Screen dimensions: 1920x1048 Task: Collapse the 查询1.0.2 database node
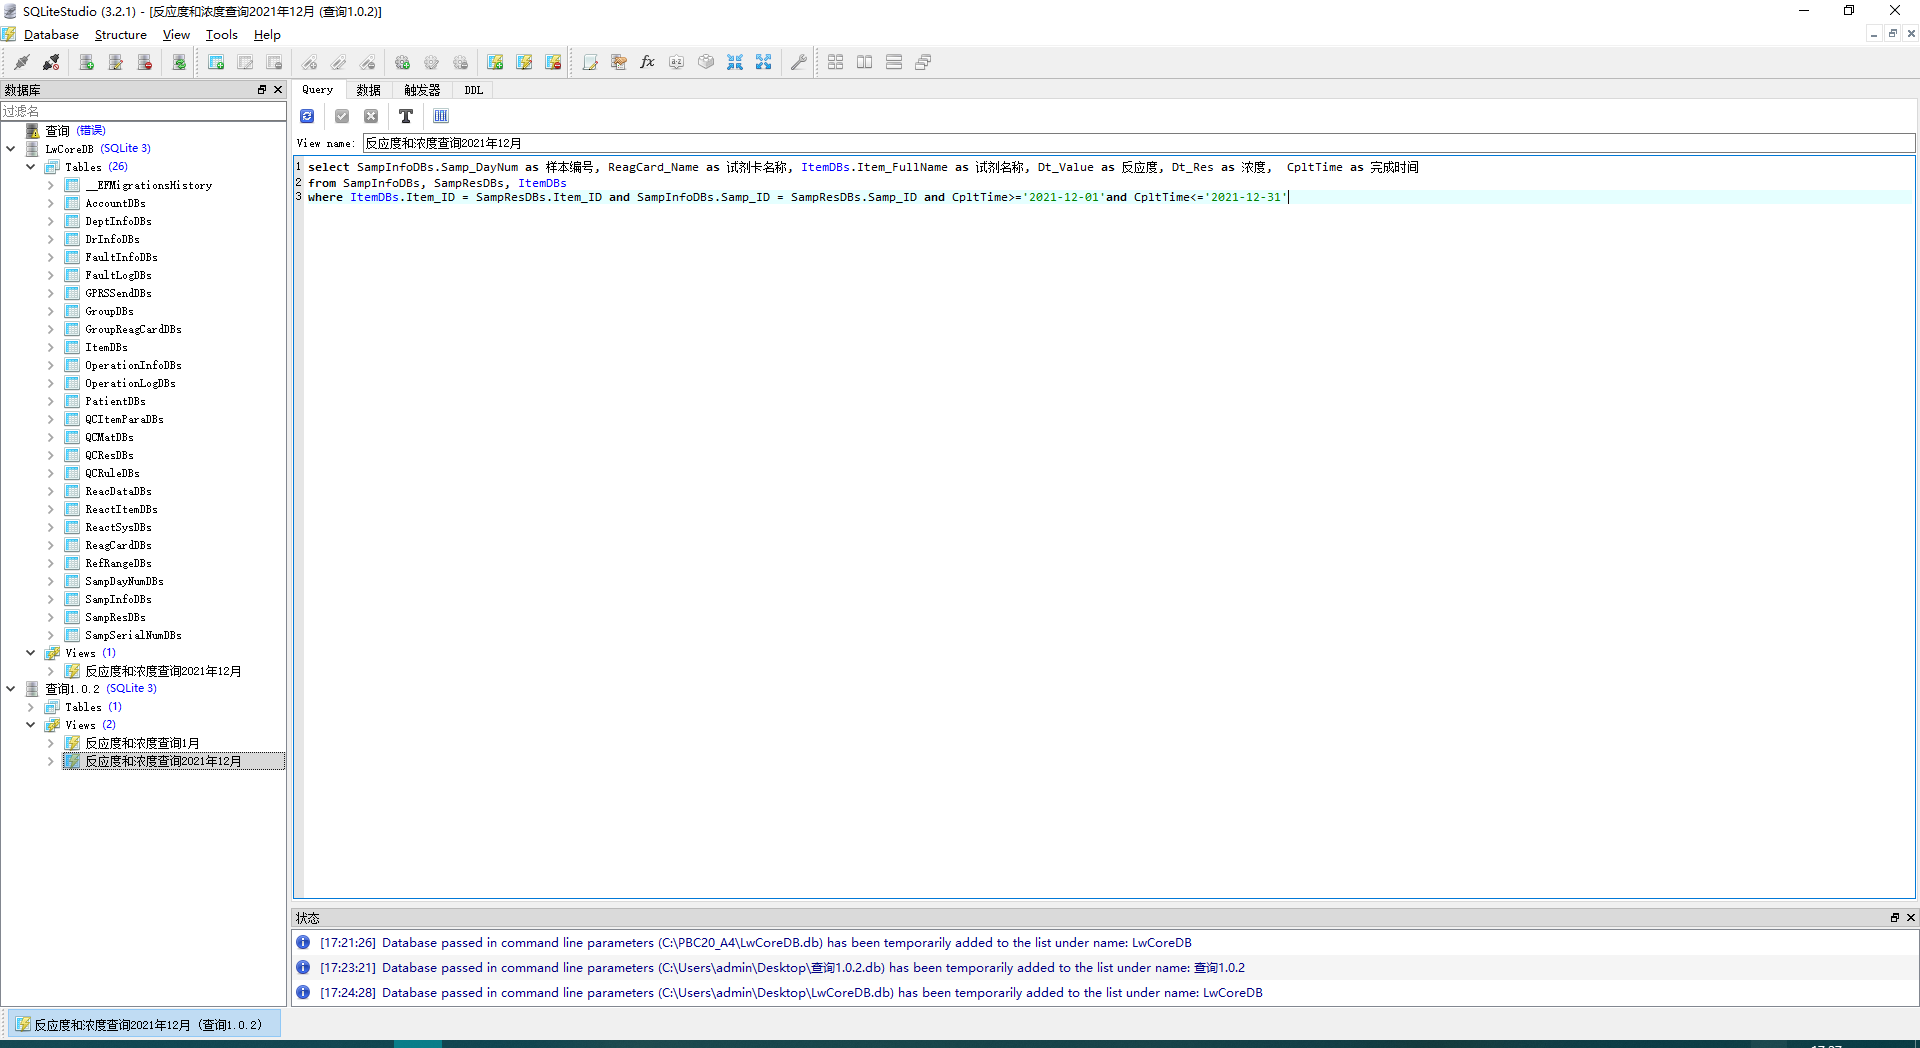pos(11,689)
